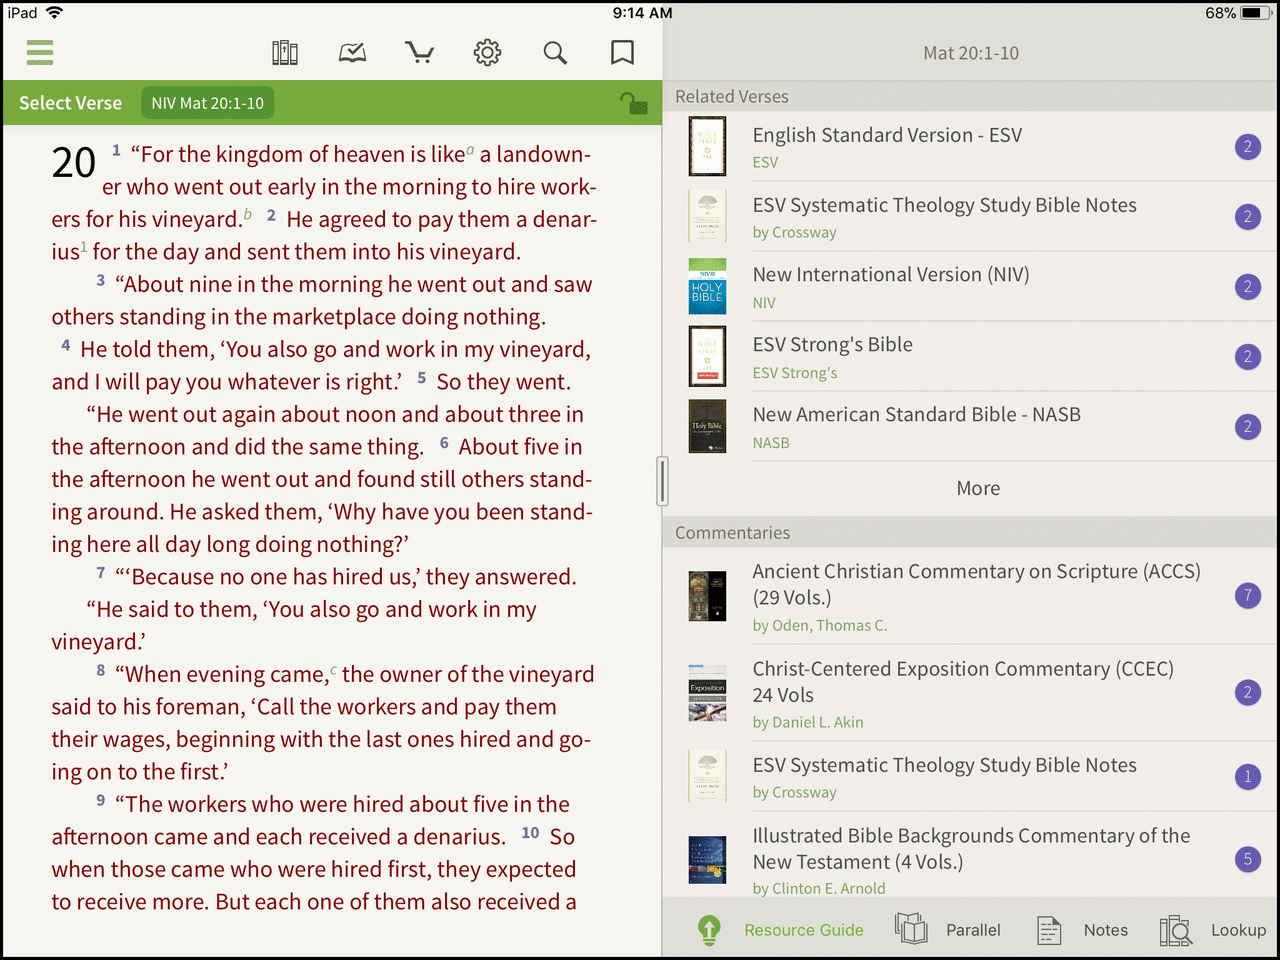Tap the chapter number 20

[x=74, y=163]
